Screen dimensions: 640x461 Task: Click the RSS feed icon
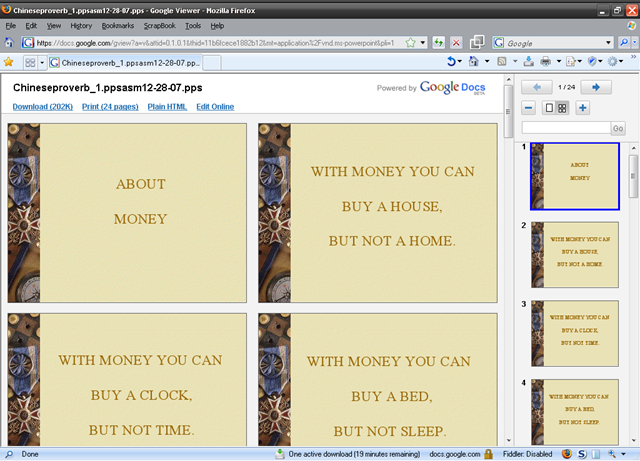pyautogui.click(x=502, y=62)
